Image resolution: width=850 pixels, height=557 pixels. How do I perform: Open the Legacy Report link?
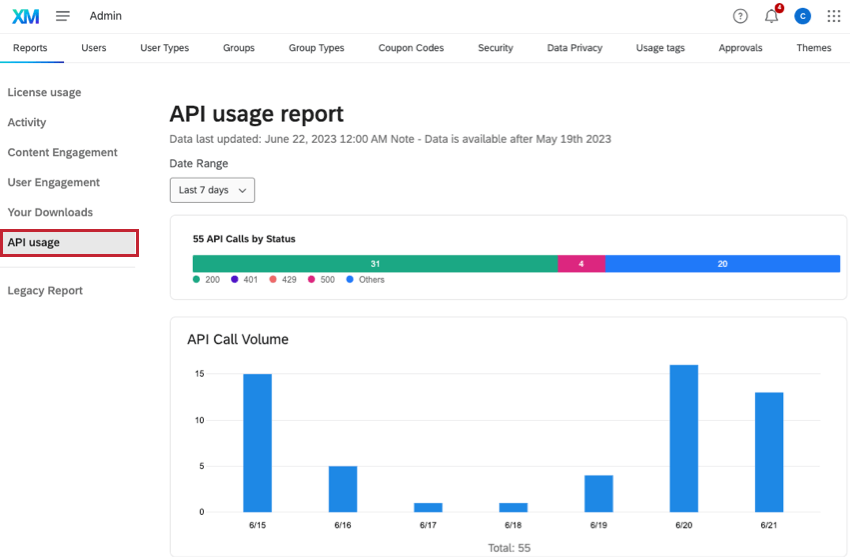[45, 291]
